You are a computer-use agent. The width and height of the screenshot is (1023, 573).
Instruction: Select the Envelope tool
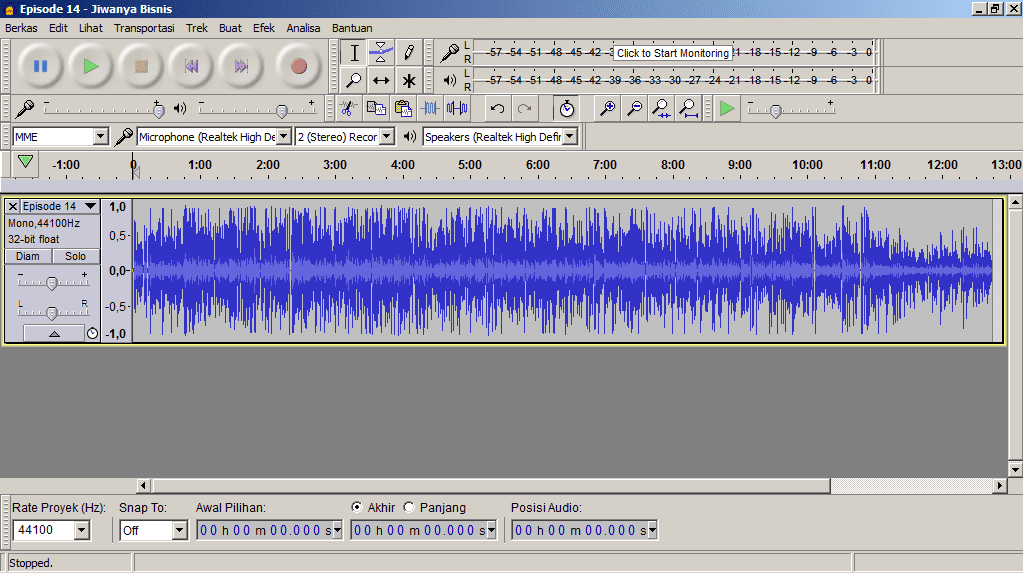point(381,53)
